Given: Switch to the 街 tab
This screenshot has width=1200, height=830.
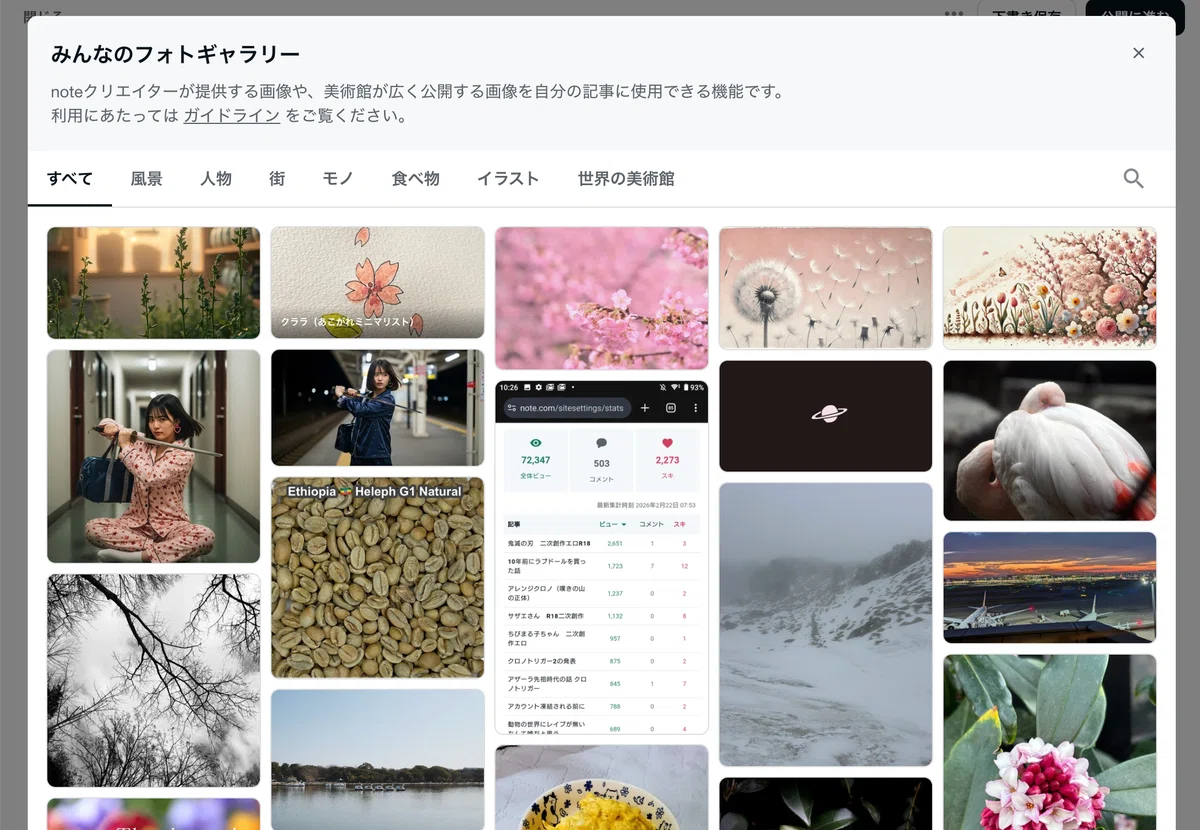Looking at the screenshot, I should (x=277, y=179).
